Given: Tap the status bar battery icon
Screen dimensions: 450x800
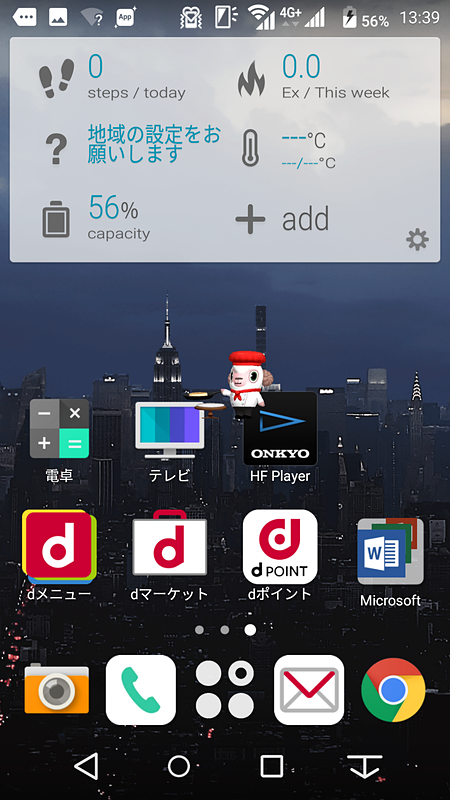Looking at the screenshot, I should [350, 18].
